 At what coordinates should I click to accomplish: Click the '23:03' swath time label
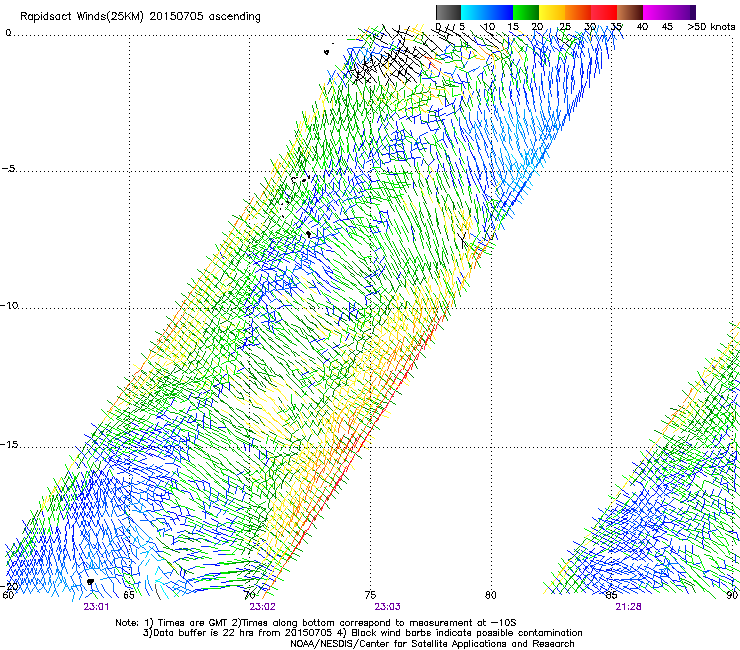(x=387, y=607)
